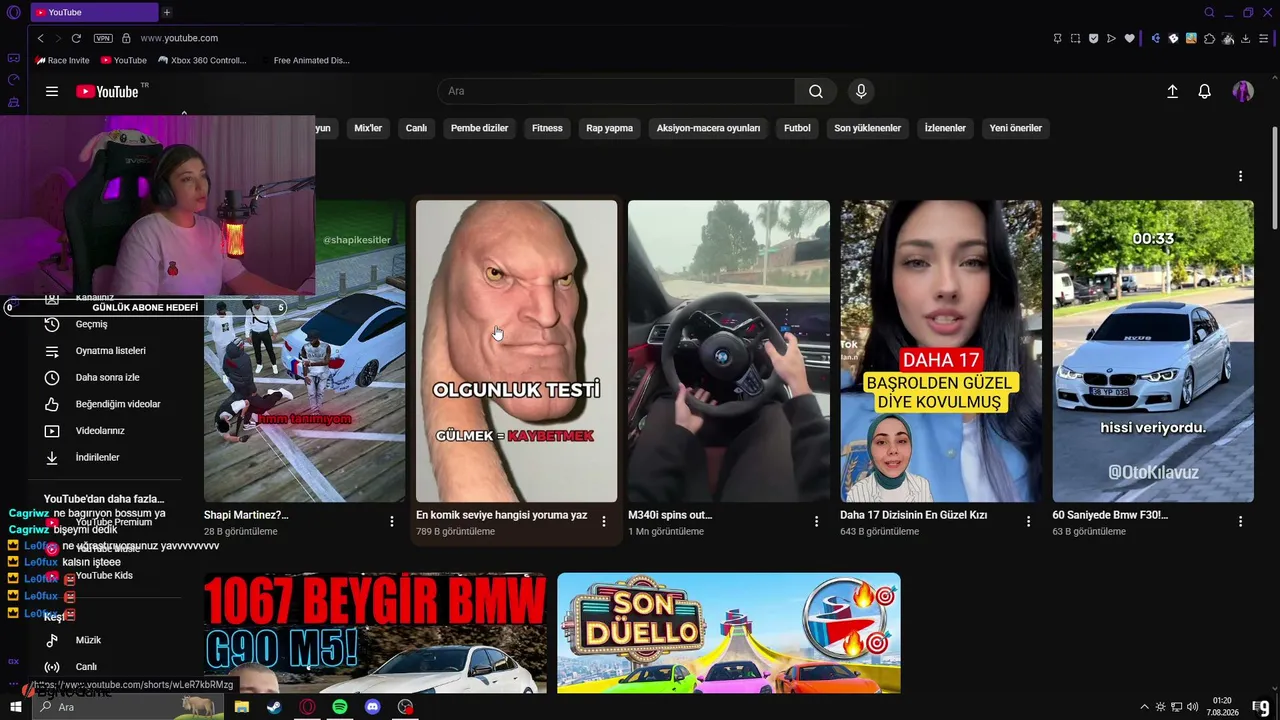Click the site security lock icon
The width and height of the screenshot is (1280, 720).
click(126, 38)
